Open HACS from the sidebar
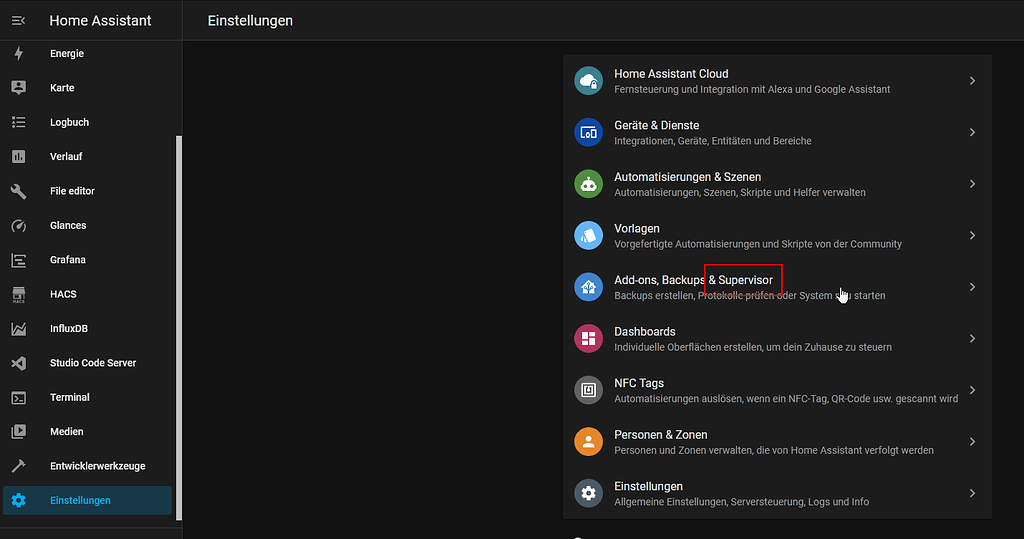 (87, 294)
